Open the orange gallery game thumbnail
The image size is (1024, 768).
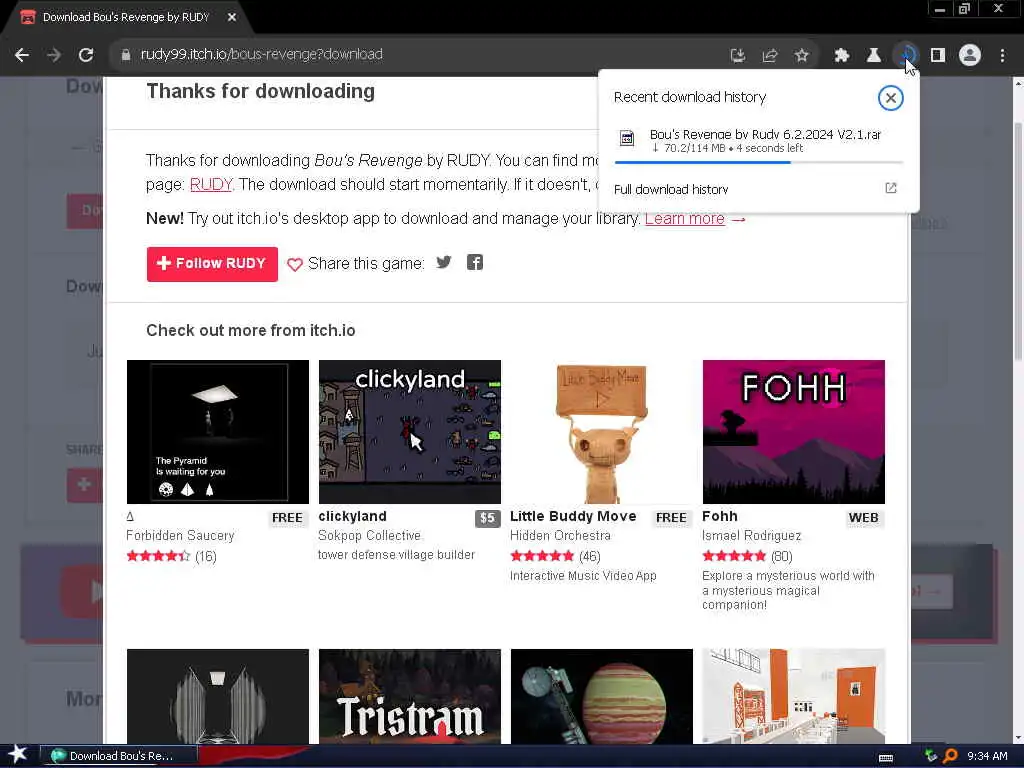793,696
